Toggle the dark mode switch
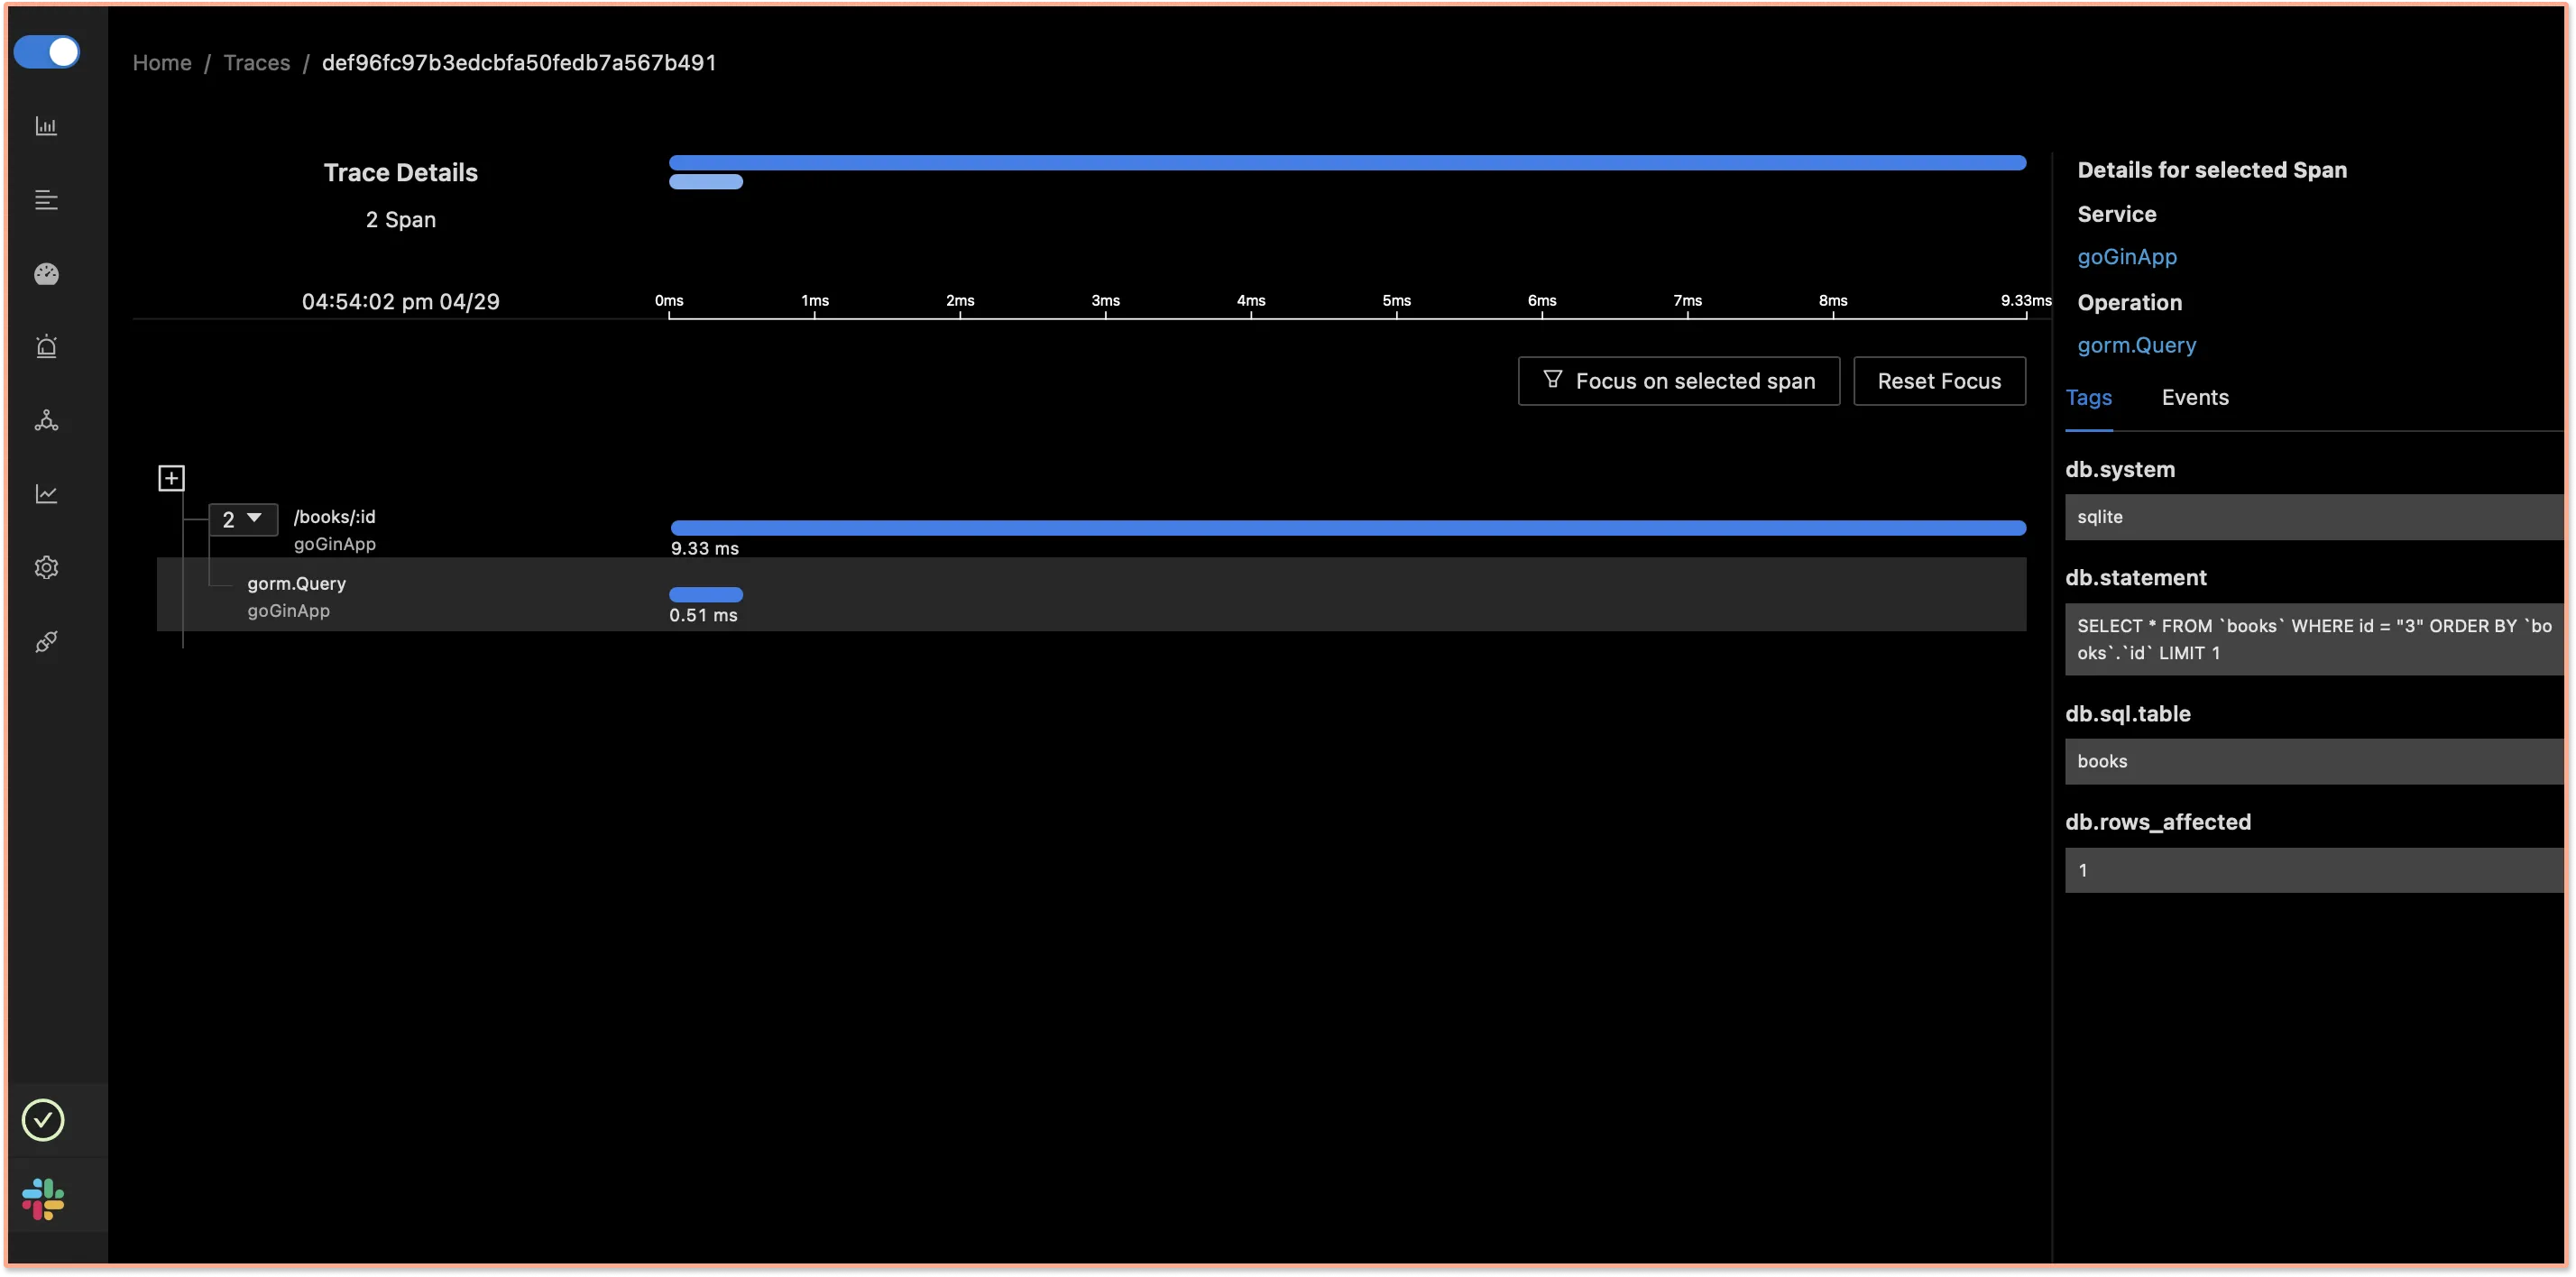This screenshot has height=1277, width=2576. click(x=47, y=52)
